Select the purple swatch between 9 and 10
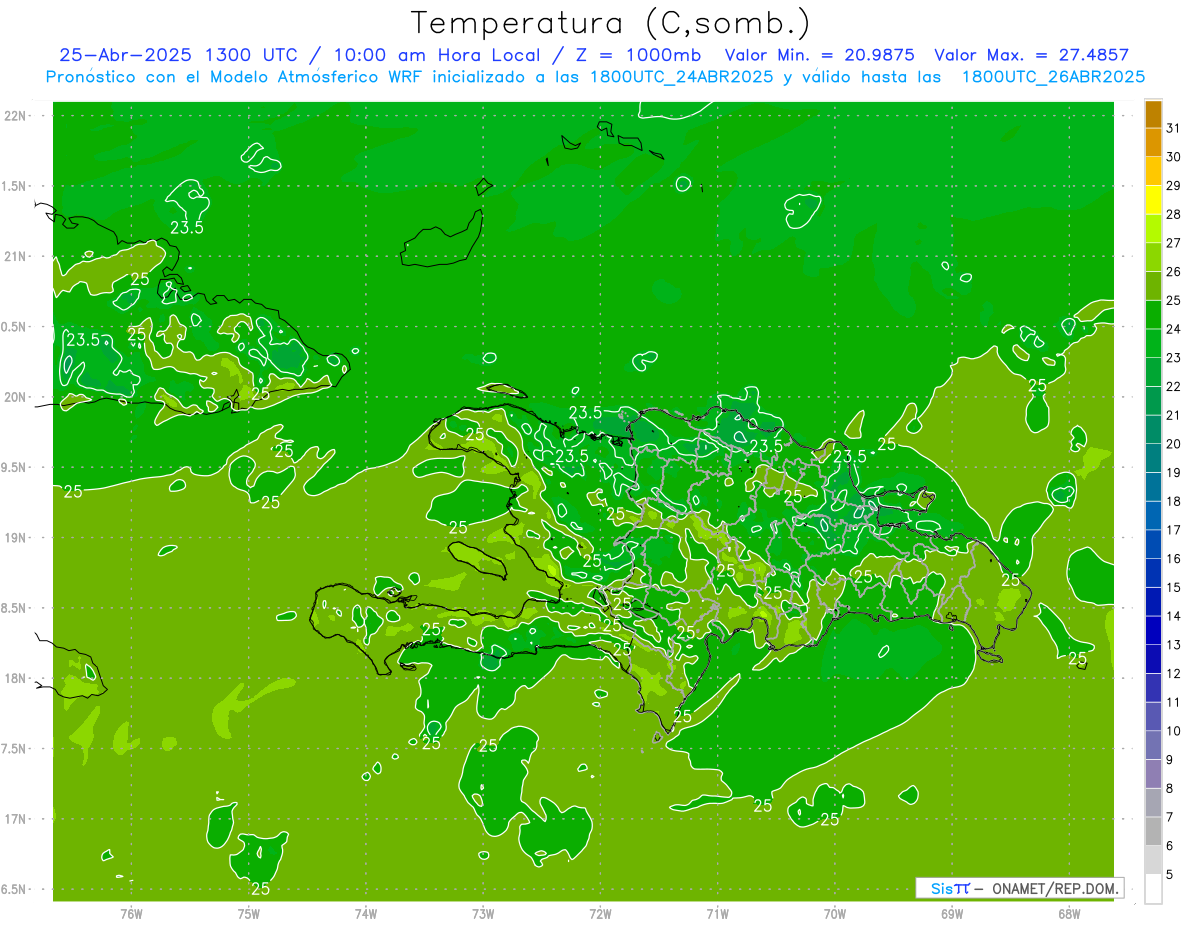Screen dimensions: 1200x927 1154,745
